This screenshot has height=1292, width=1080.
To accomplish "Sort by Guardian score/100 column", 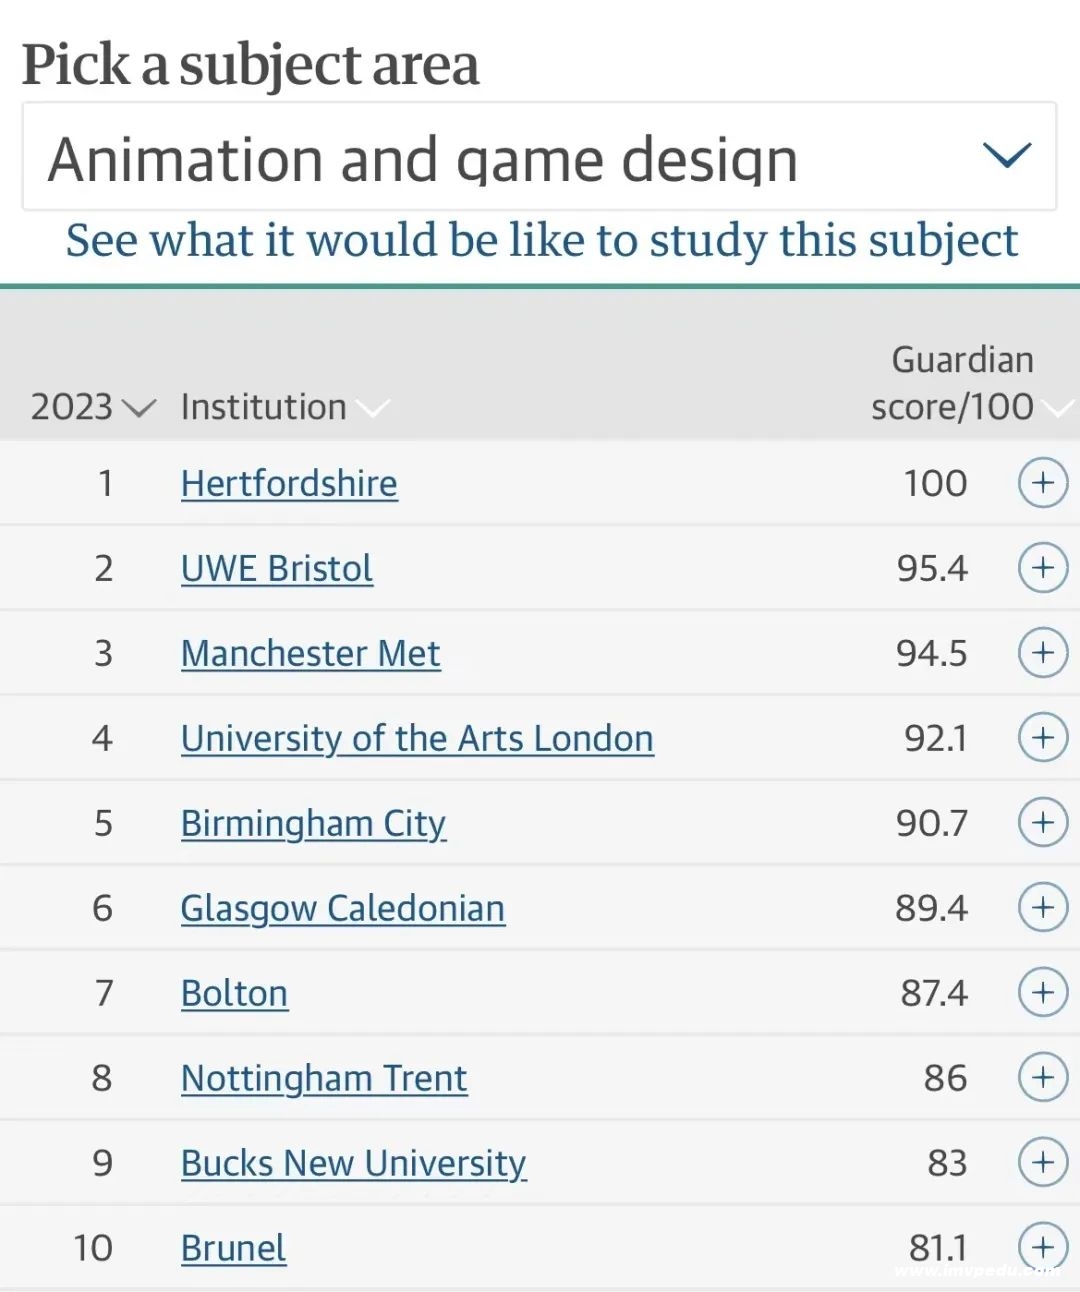I will (x=970, y=383).
